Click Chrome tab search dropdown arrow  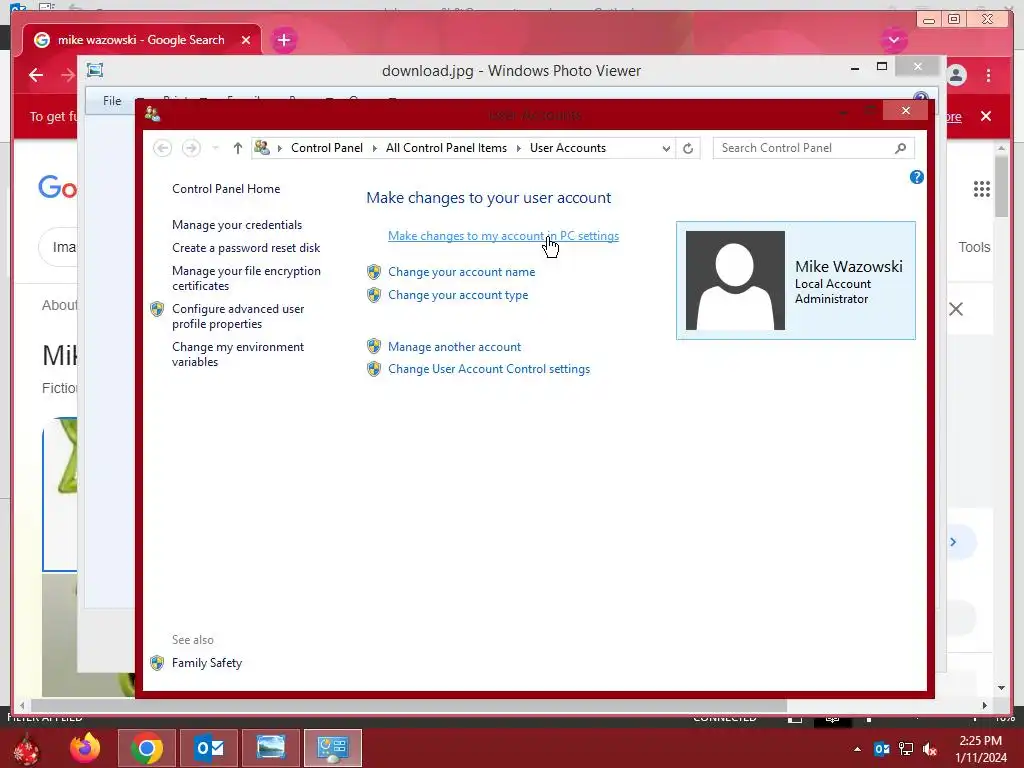coord(893,40)
